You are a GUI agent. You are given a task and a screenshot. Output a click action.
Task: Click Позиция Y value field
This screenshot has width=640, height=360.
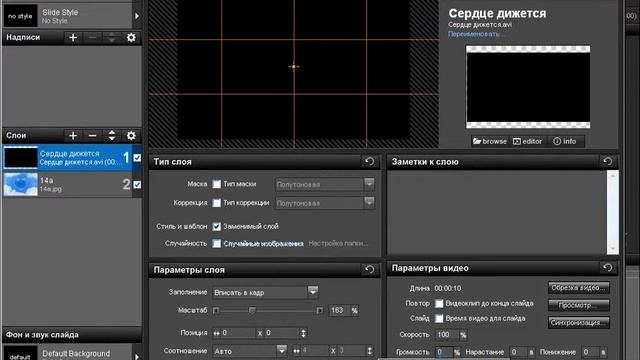[x=281, y=333]
